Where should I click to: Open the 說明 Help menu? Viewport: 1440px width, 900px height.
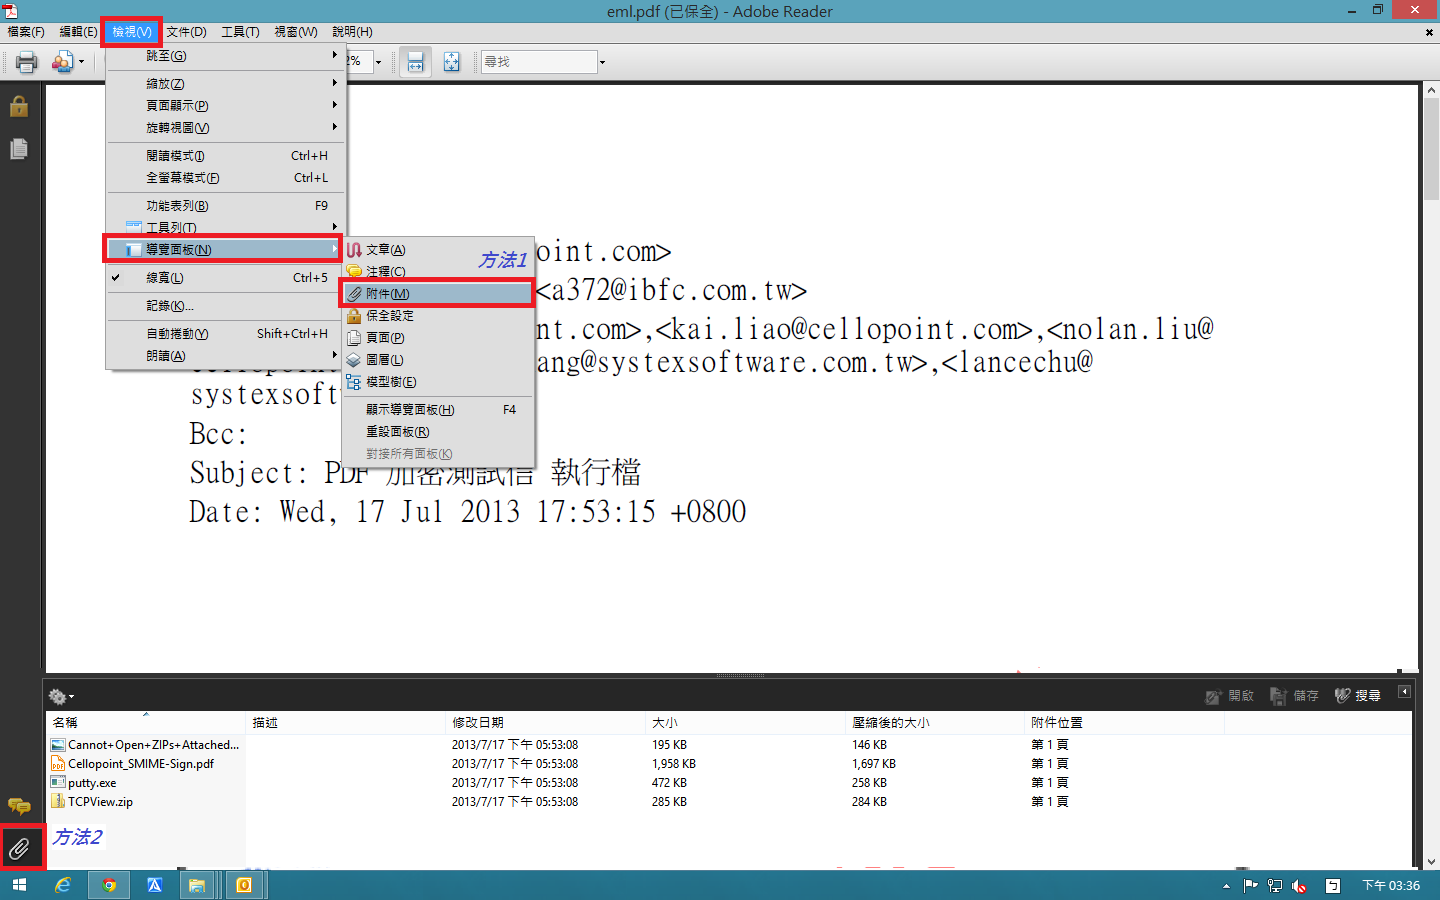352,32
